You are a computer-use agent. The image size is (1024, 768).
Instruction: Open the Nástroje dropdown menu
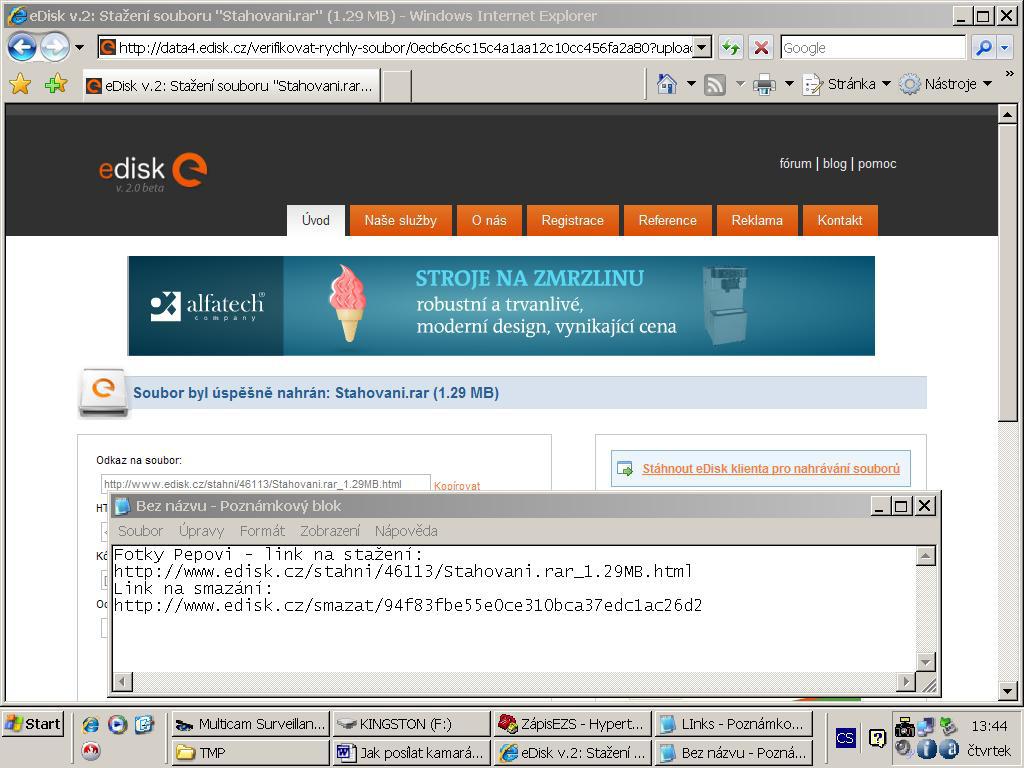tap(947, 85)
